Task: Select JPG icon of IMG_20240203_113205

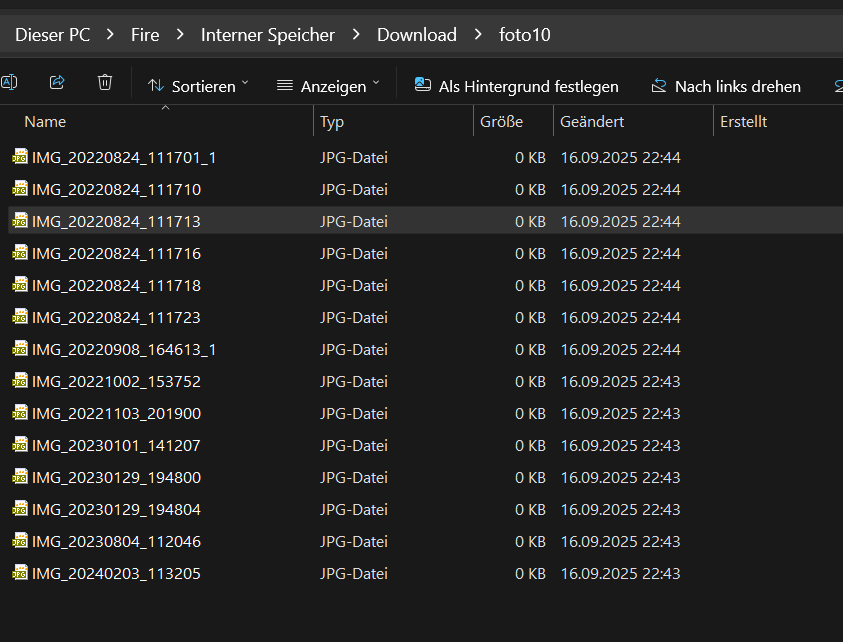Action: click(x=20, y=573)
